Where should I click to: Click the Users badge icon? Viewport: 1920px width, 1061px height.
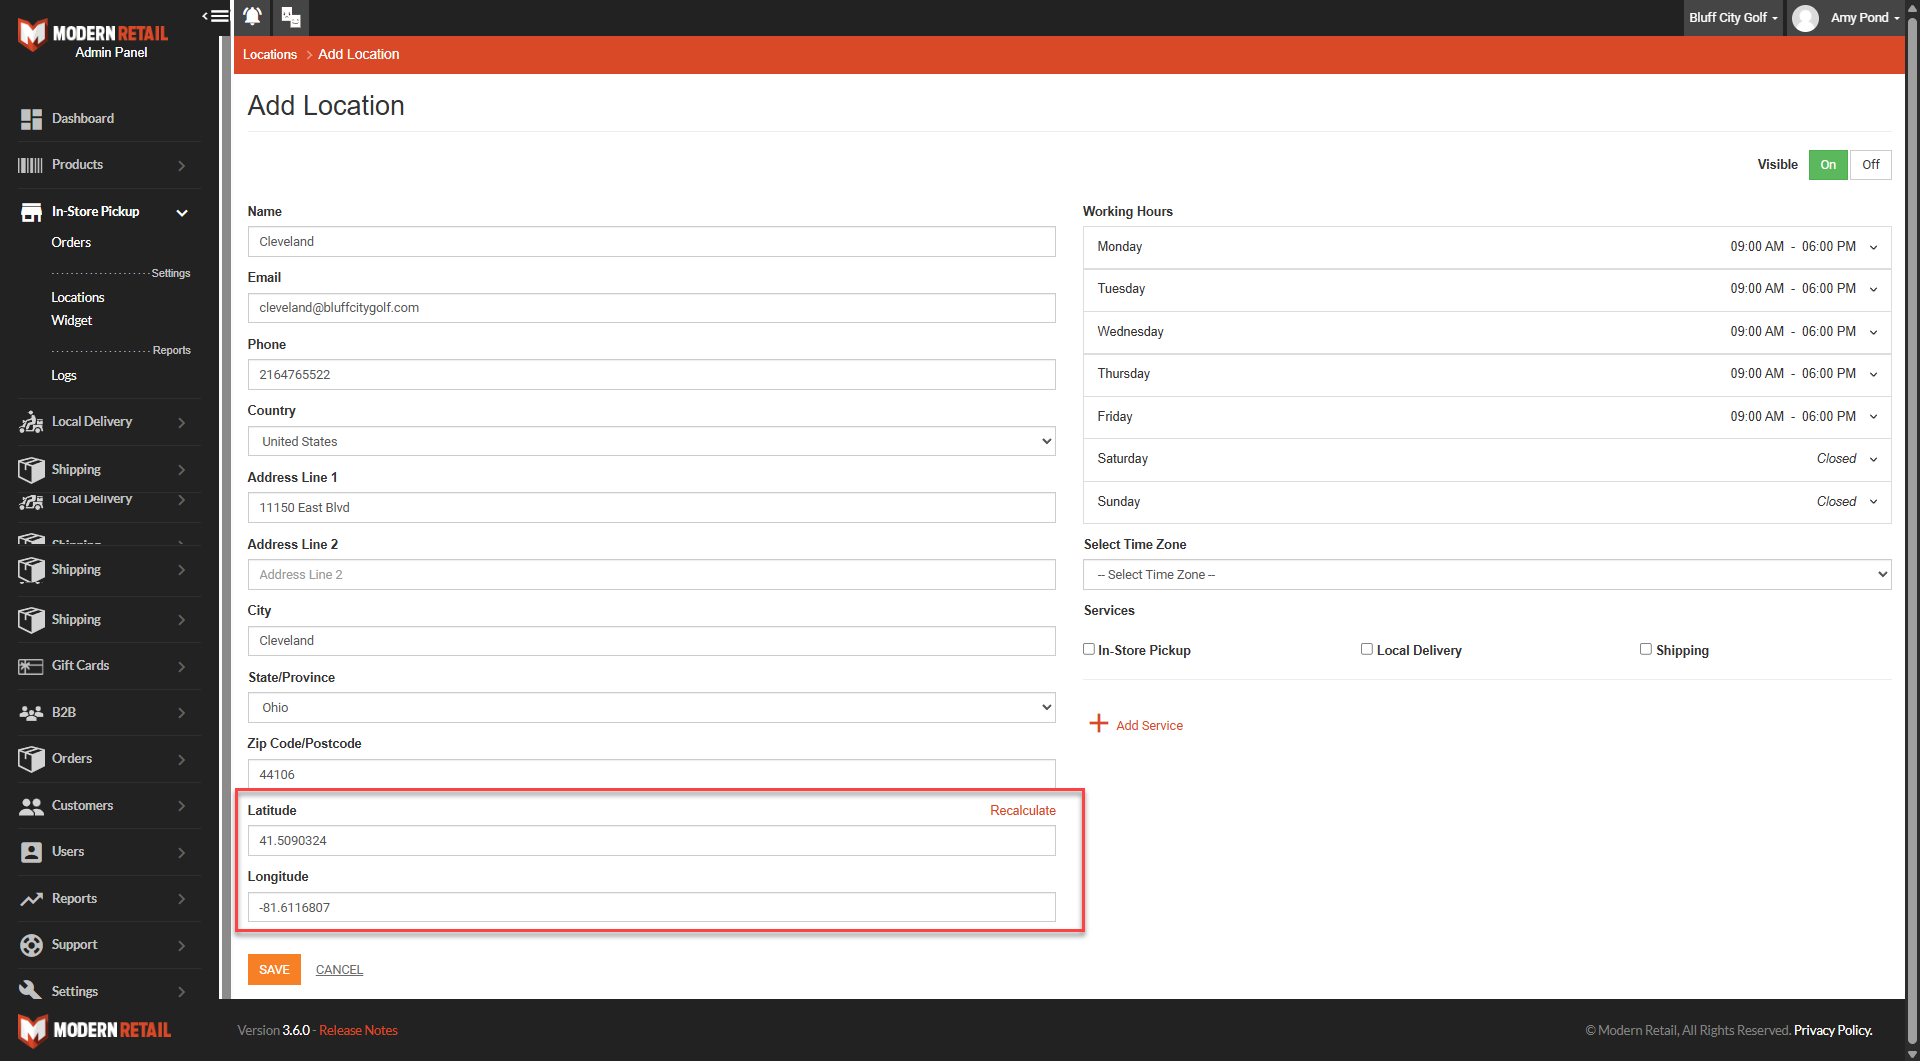click(x=31, y=852)
